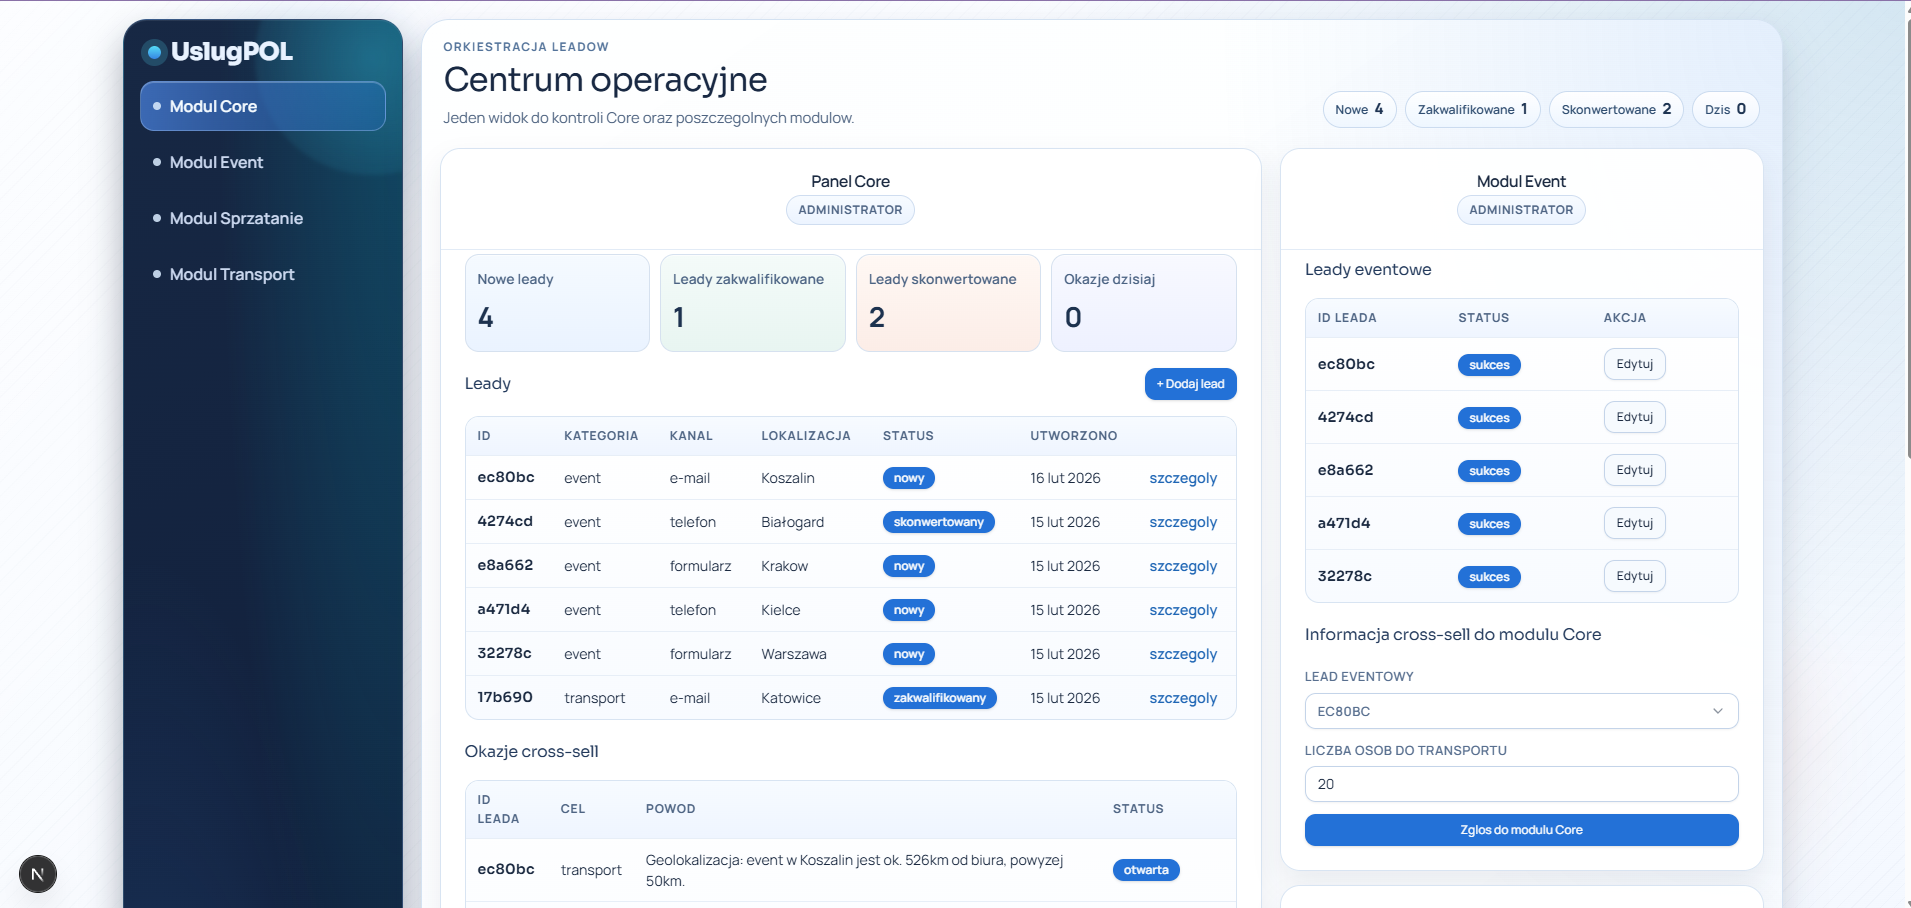1911x908 pixels.
Task: Click the UslugPOL logo icon
Action: click(154, 52)
